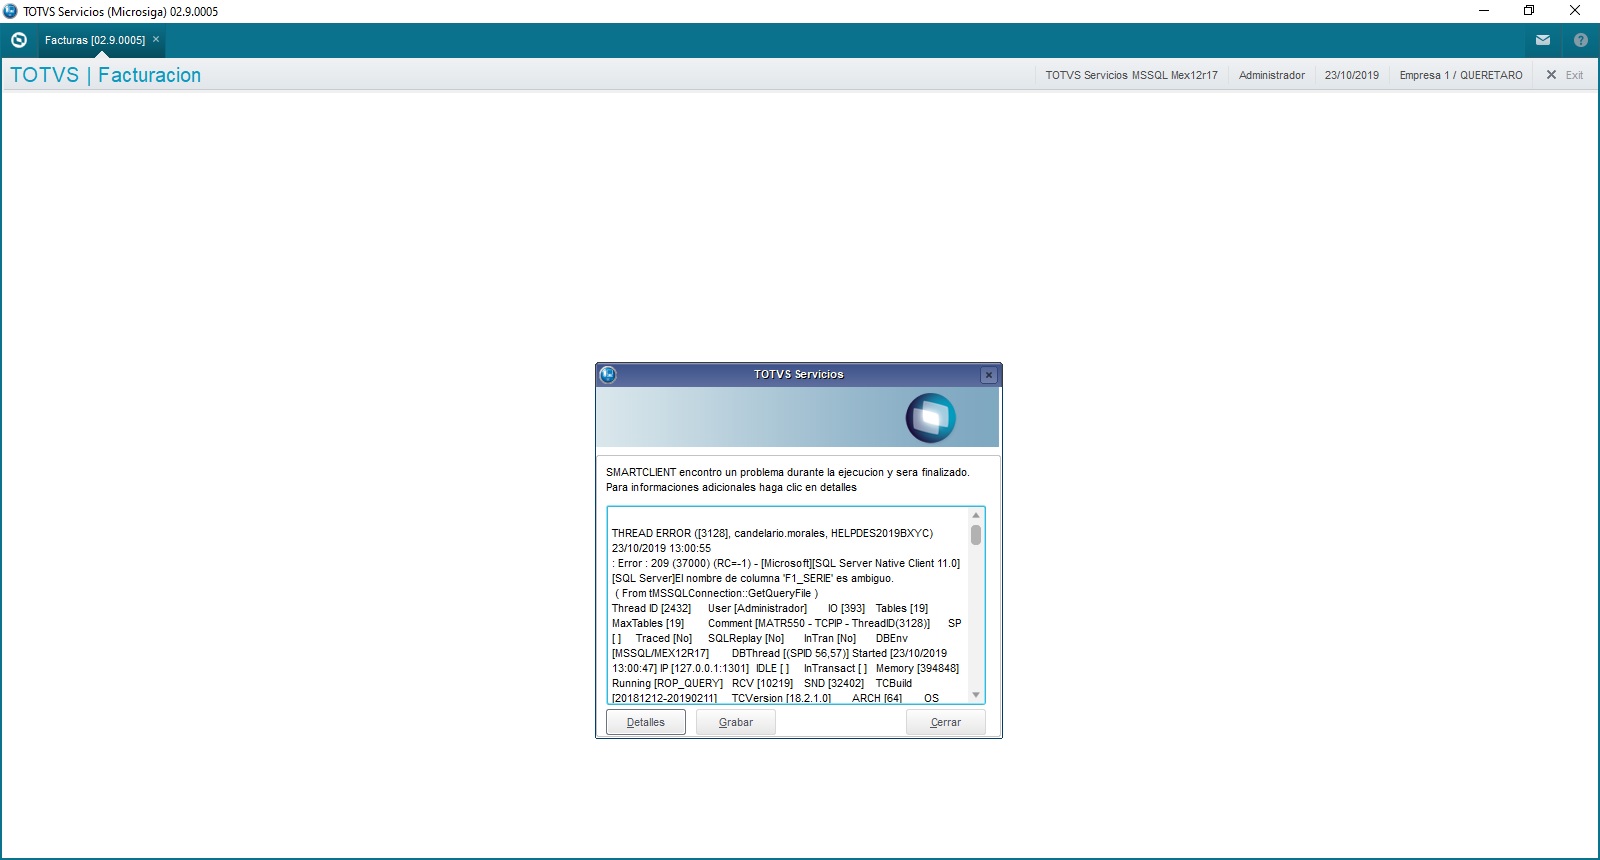Click the From tMSSQLConnection::GetQueryFile line
Screen dimensions: 1600x860
pos(718,593)
